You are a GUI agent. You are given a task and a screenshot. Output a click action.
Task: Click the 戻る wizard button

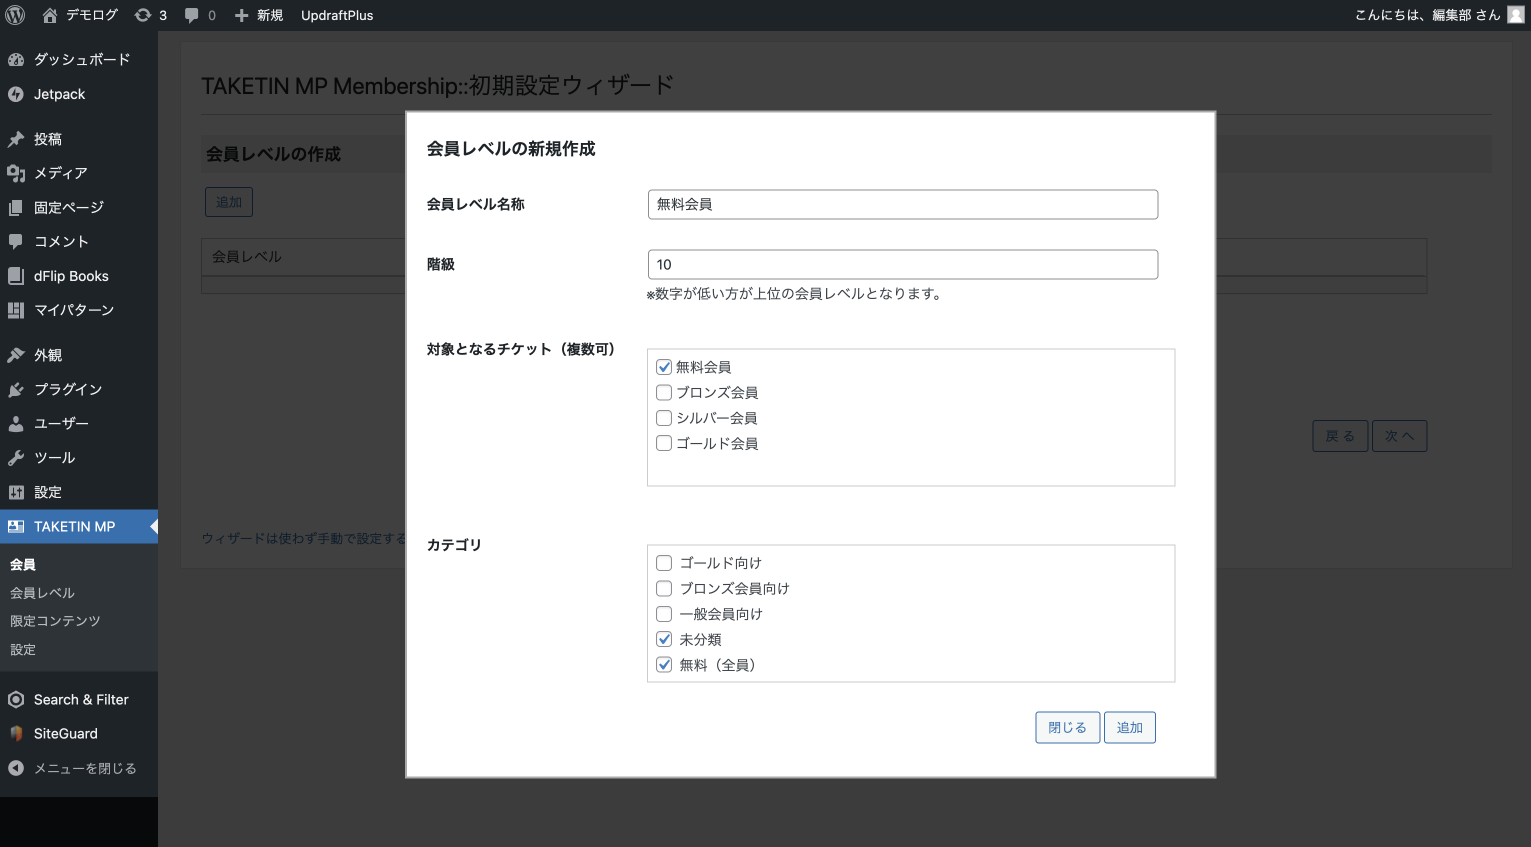(x=1340, y=436)
